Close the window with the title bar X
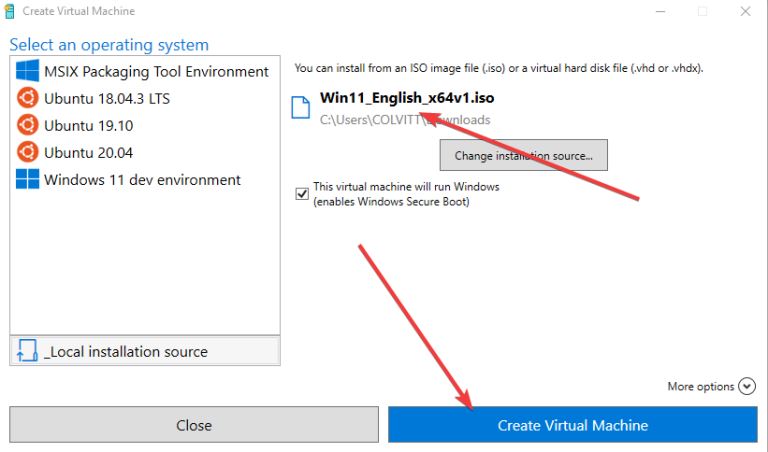The height and width of the screenshot is (452, 768). point(745,11)
